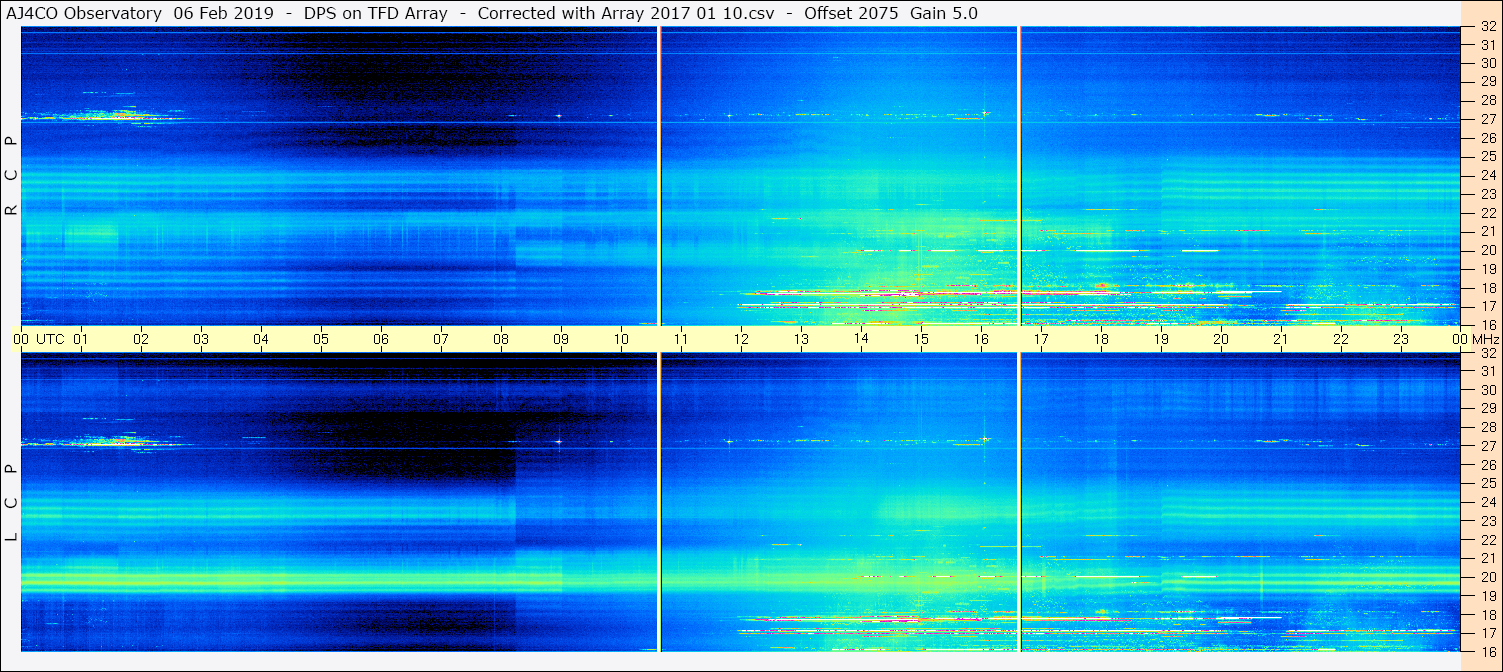Select hour 19 on the time axis
Image resolution: width=1503 pixels, height=672 pixels.
(x=1161, y=339)
